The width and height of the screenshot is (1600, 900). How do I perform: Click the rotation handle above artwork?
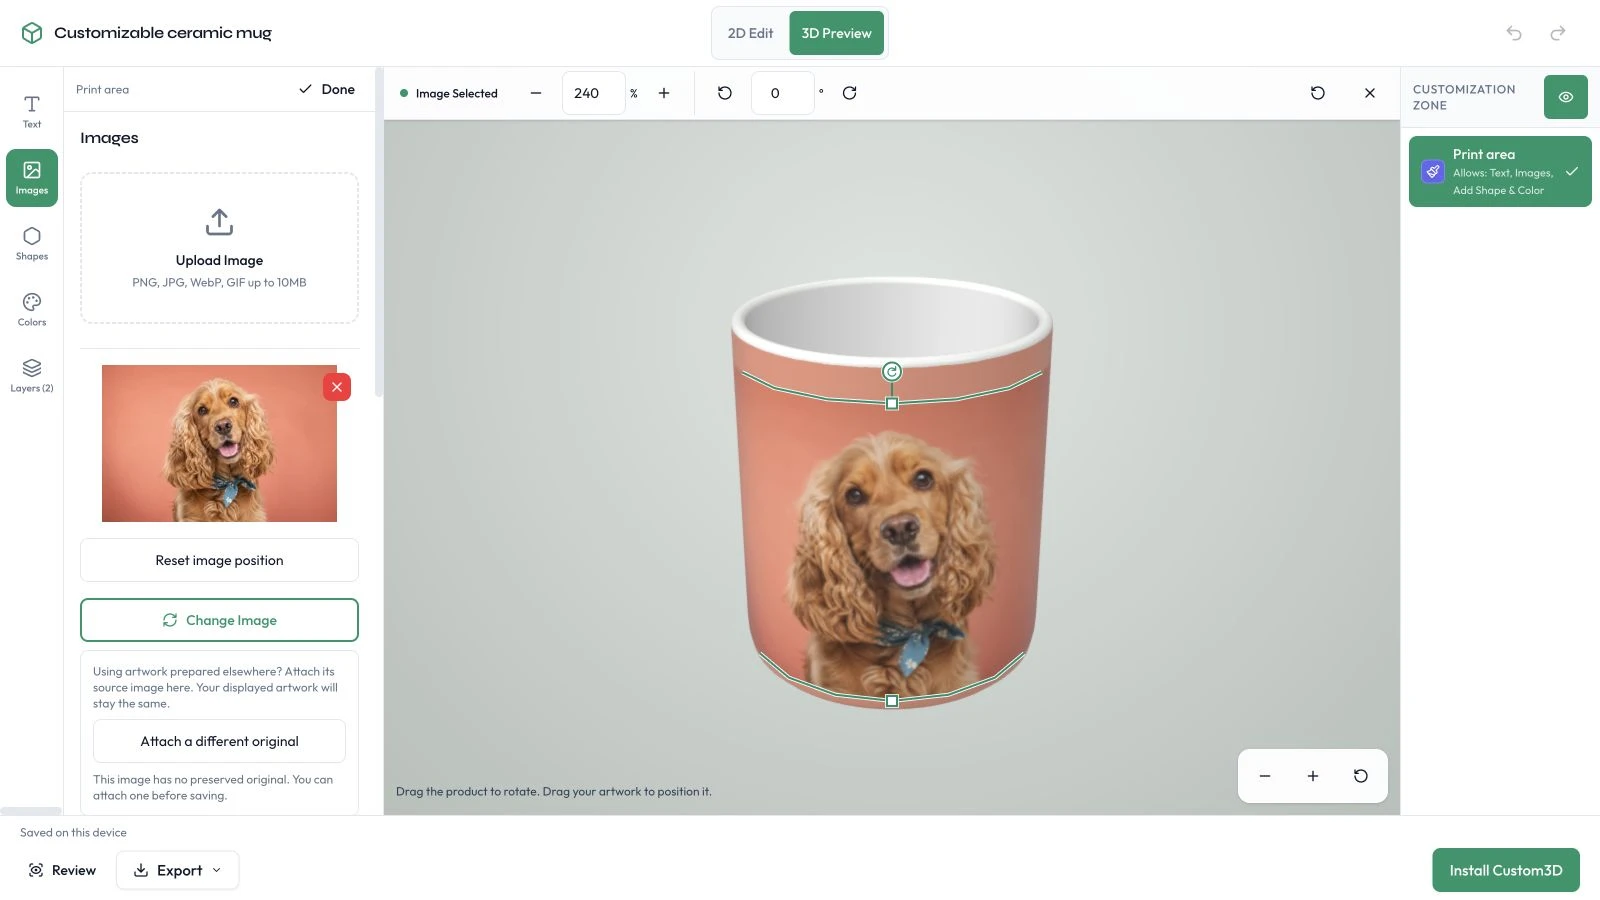click(892, 372)
